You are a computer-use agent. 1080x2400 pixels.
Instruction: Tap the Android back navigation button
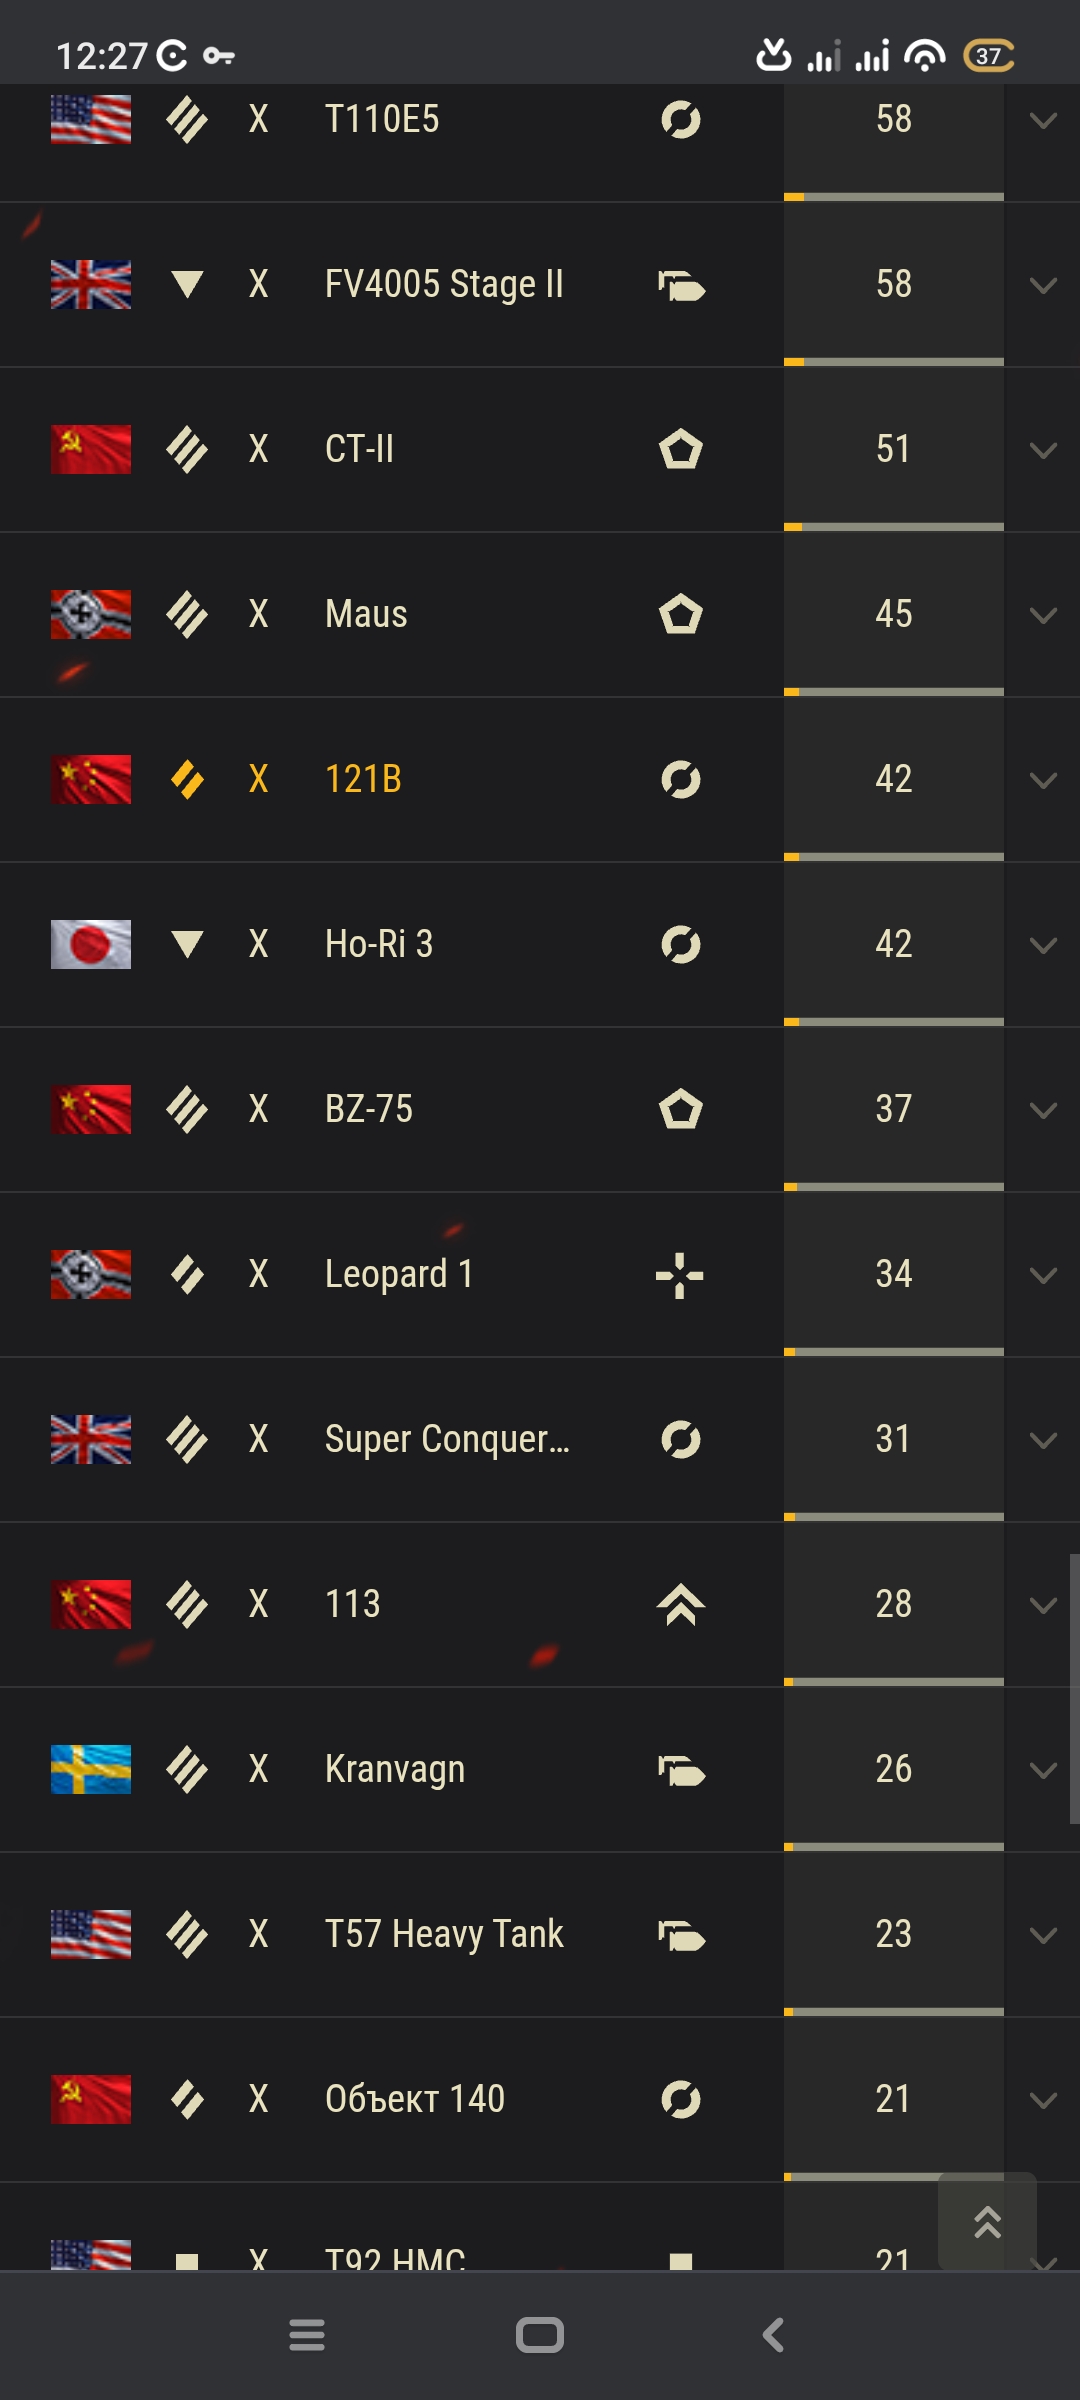coord(773,2335)
